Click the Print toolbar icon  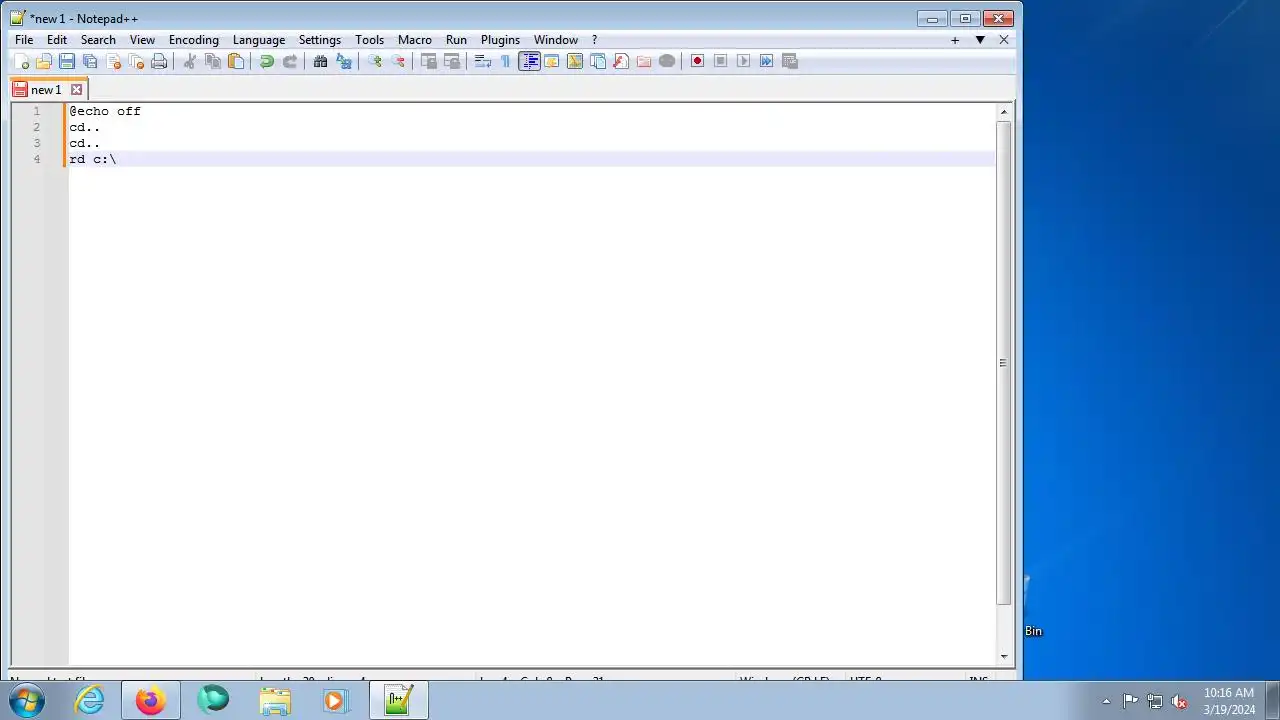point(159,61)
